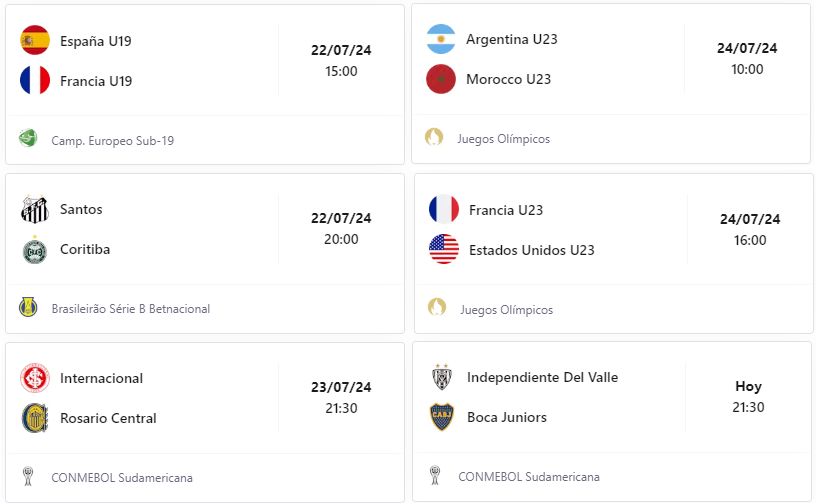Click the Morocco U23 flag icon

tap(441, 79)
